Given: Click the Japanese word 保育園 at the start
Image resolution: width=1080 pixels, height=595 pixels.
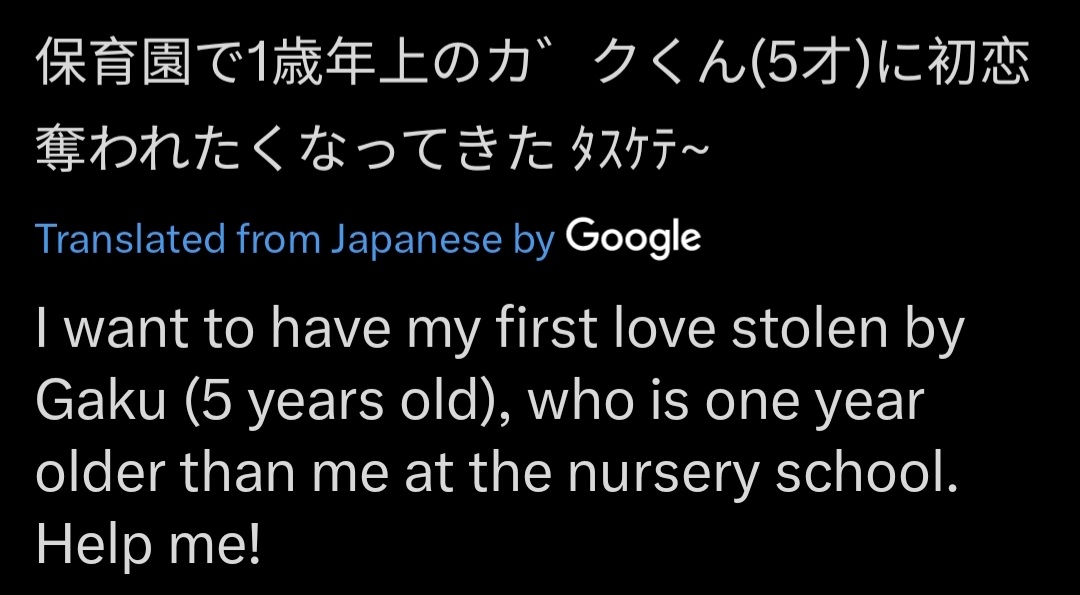Looking at the screenshot, I should coord(112,64).
